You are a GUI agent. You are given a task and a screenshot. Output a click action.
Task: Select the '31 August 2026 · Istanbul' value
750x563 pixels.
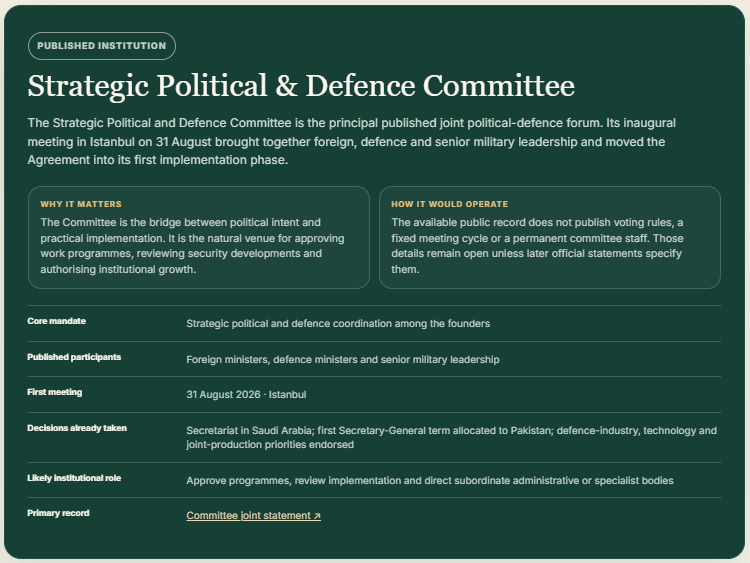tap(246, 395)
